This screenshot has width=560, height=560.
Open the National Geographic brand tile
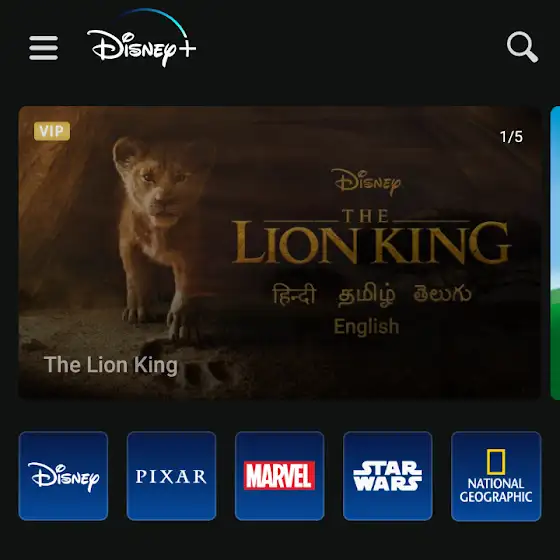[x=496, y=476]
